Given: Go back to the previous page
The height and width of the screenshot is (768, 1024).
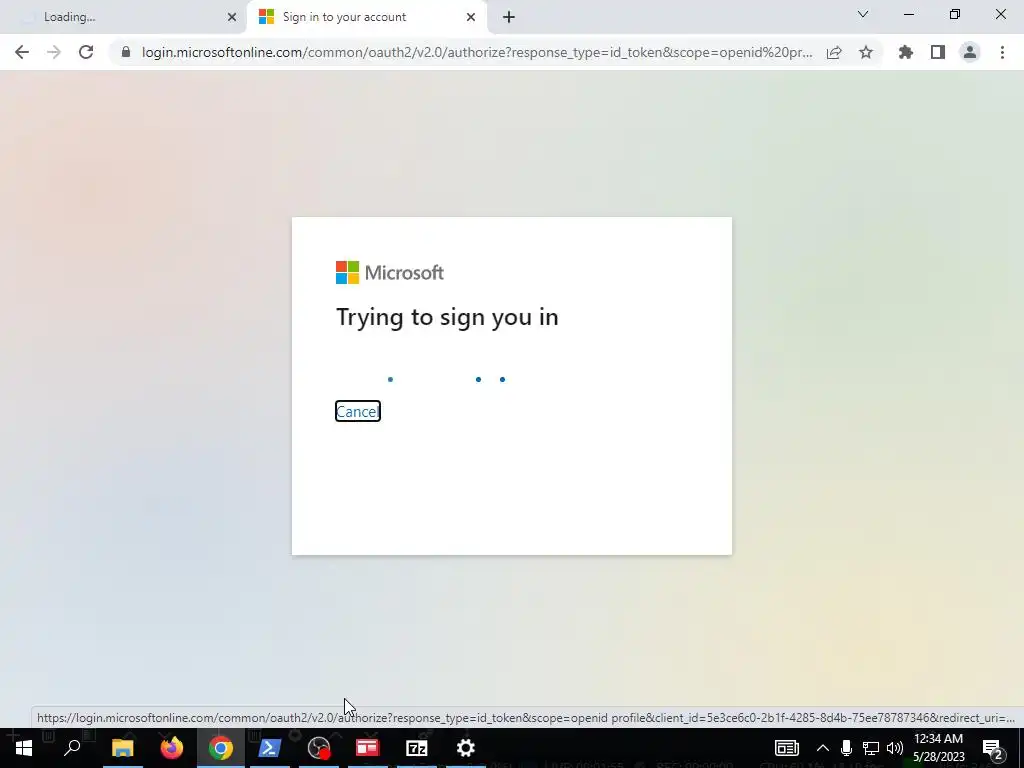Looking at the screenshot, I should point(22,52).
